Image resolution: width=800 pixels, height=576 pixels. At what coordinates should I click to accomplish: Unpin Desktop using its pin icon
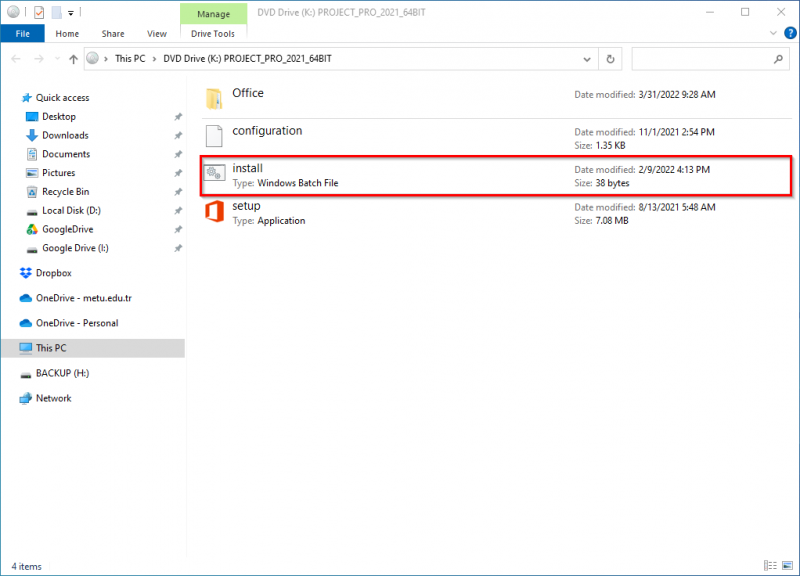point(178,117)
